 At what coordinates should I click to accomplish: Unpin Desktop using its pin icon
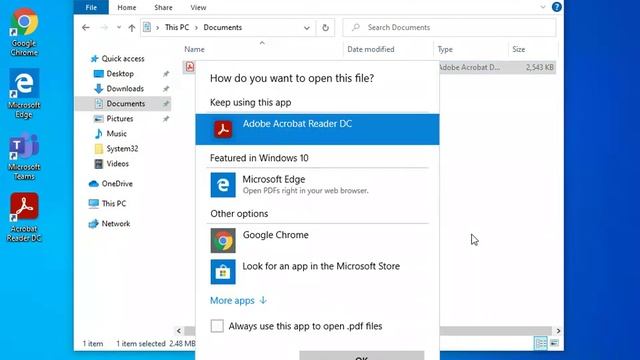click(x=166, y=74)
